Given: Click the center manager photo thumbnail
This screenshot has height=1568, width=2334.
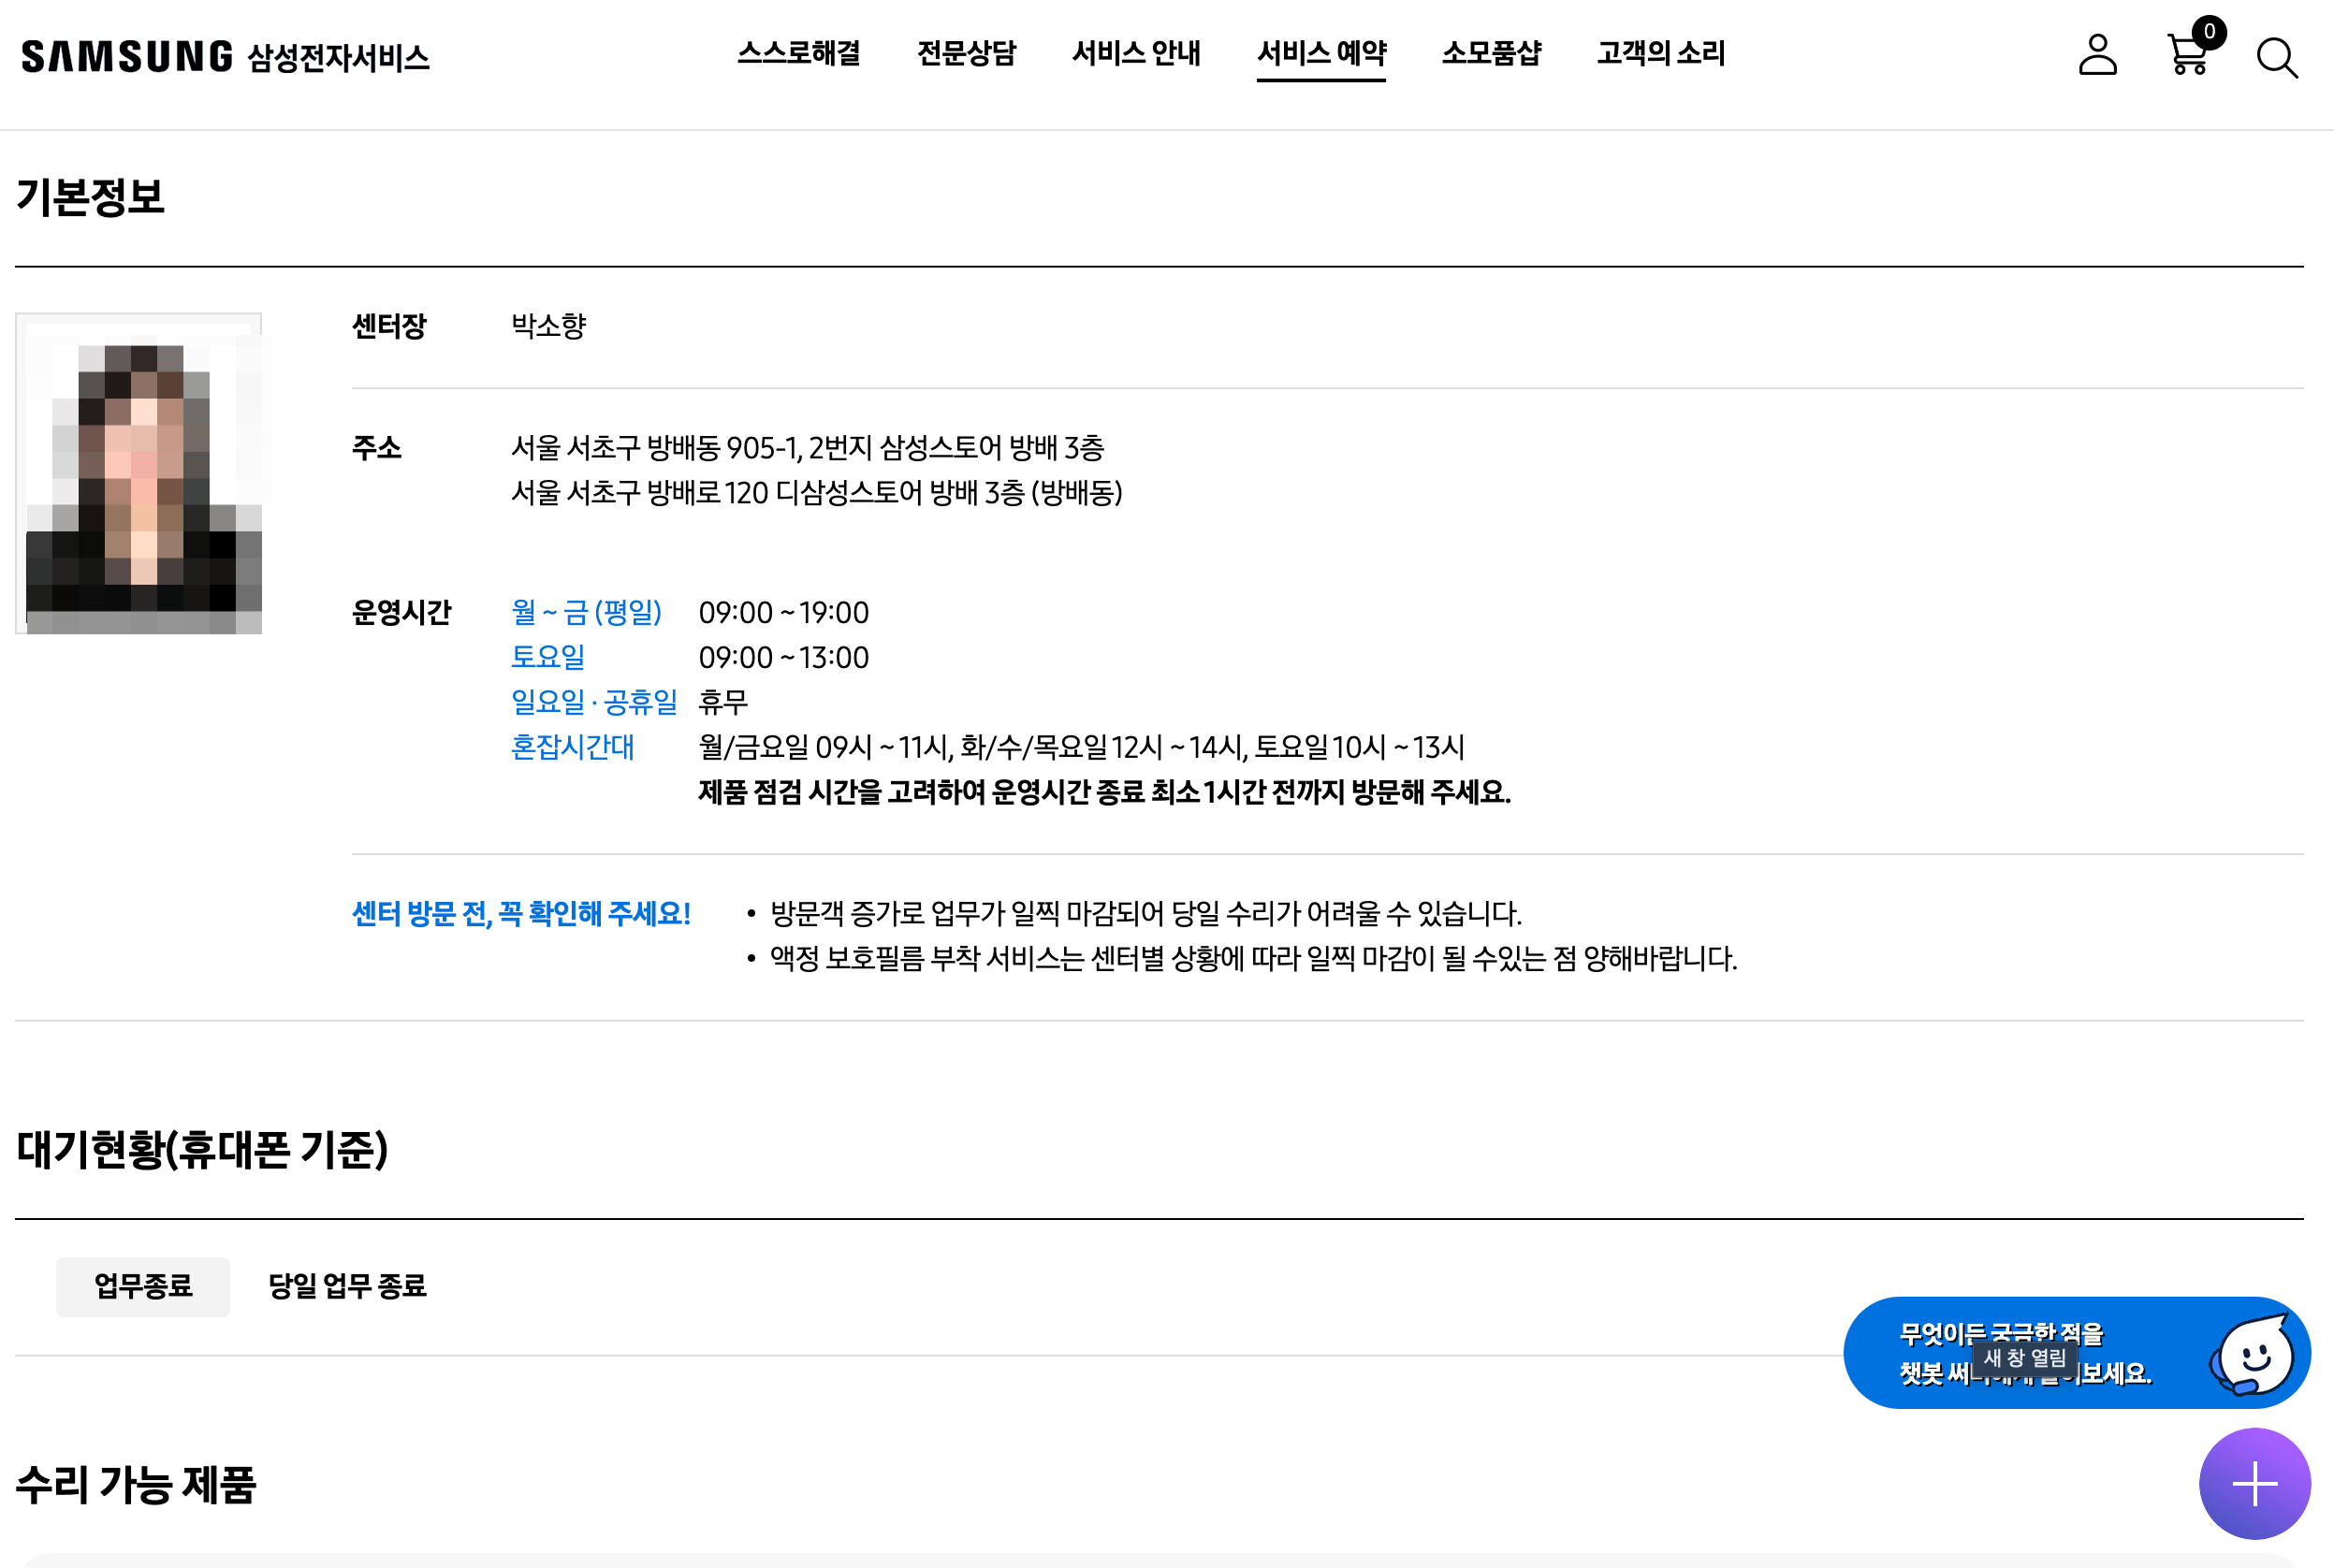Looking at the screenshot, I should tap(139, 473).
